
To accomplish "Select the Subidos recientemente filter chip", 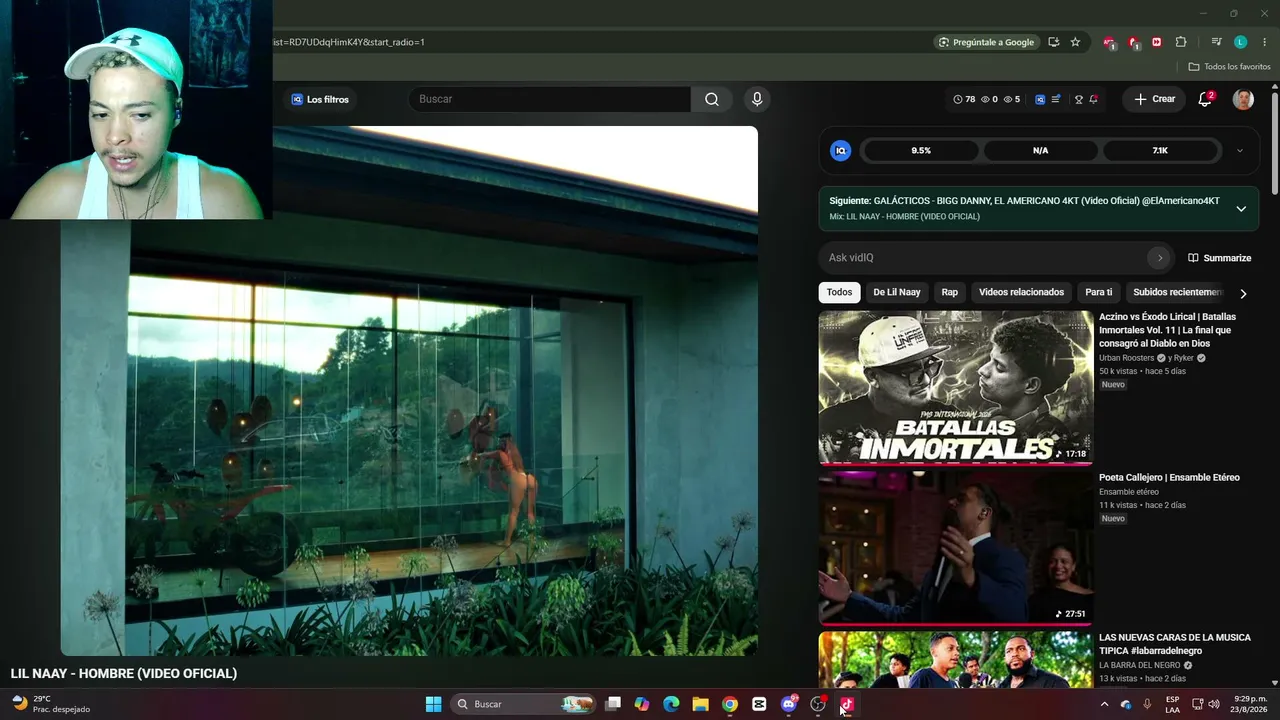I will (x=1176, y=292).
